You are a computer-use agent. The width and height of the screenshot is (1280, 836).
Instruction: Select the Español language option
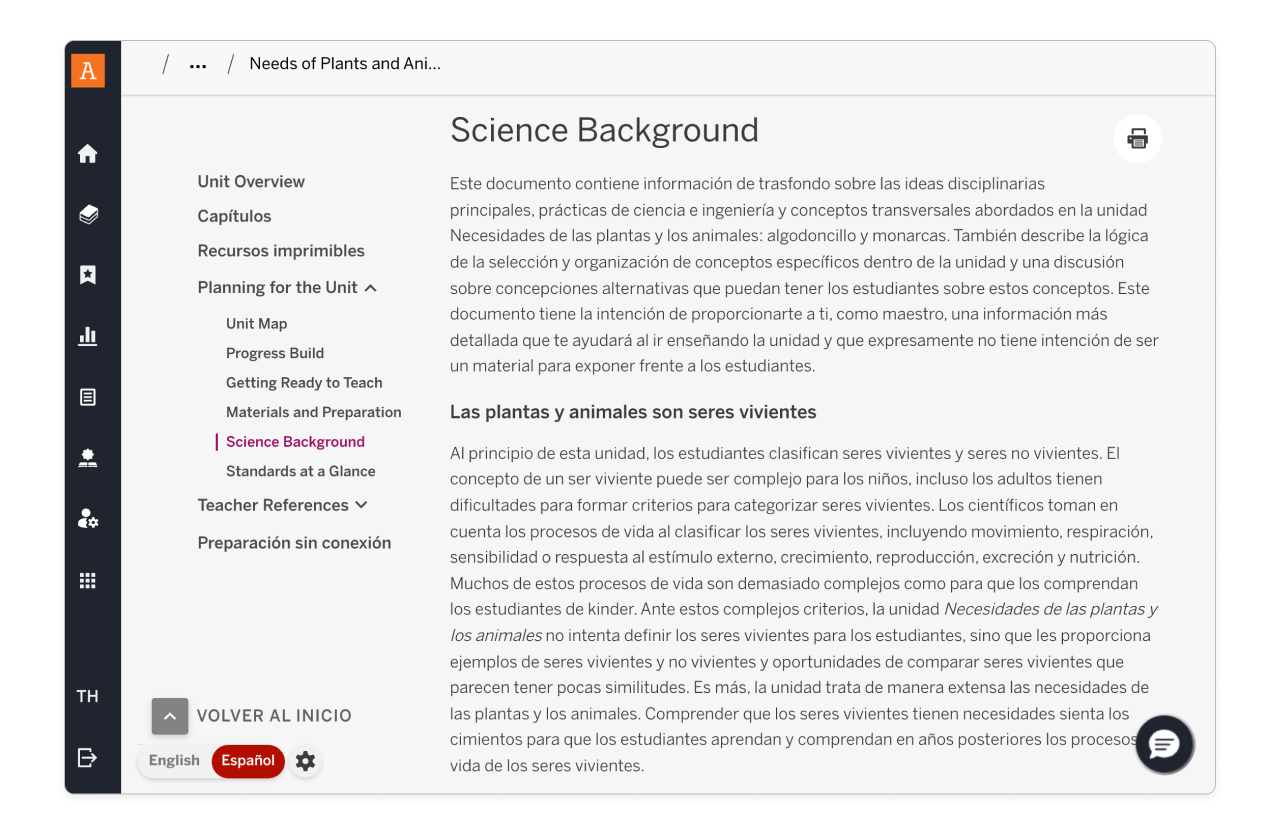pos(248,761)
